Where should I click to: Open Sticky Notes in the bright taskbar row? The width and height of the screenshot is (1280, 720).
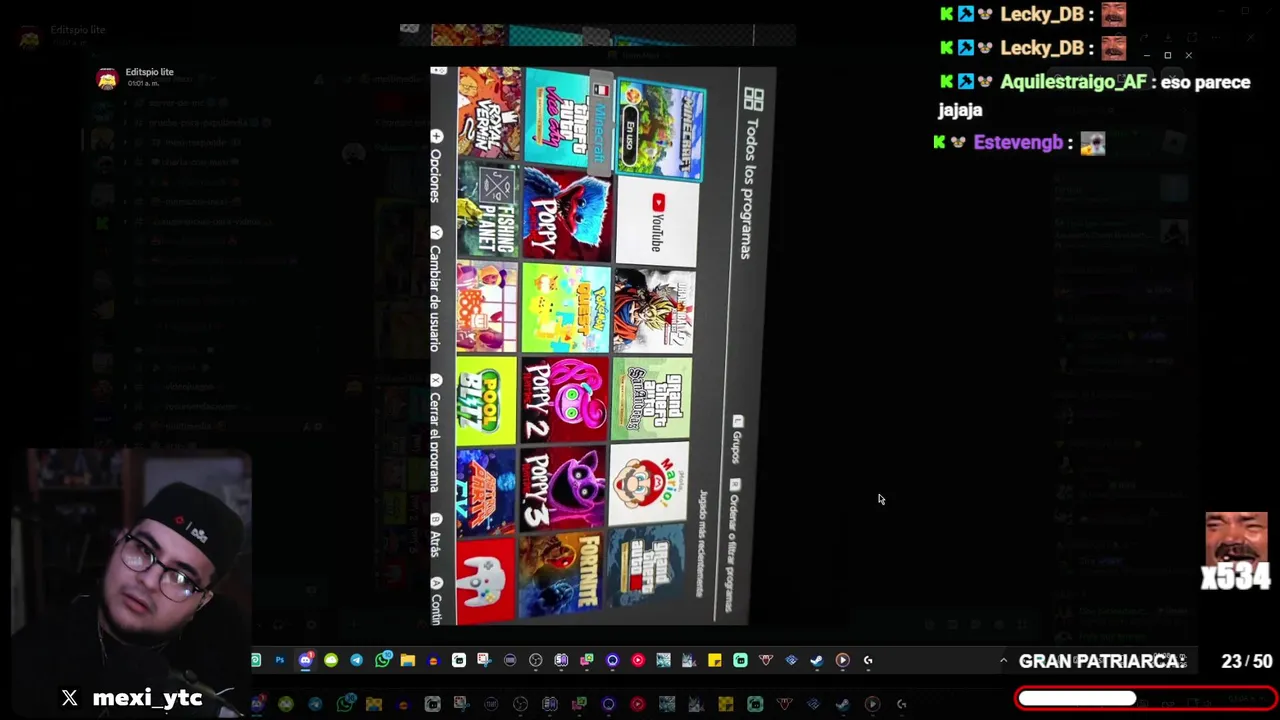click(714, 660)
